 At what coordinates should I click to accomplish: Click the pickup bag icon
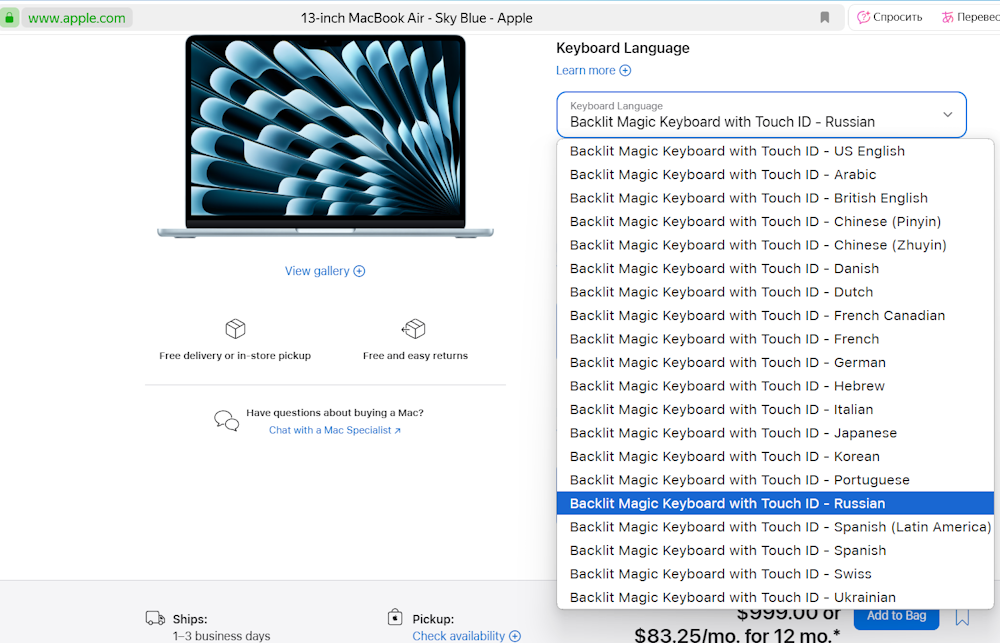(395, 617)
